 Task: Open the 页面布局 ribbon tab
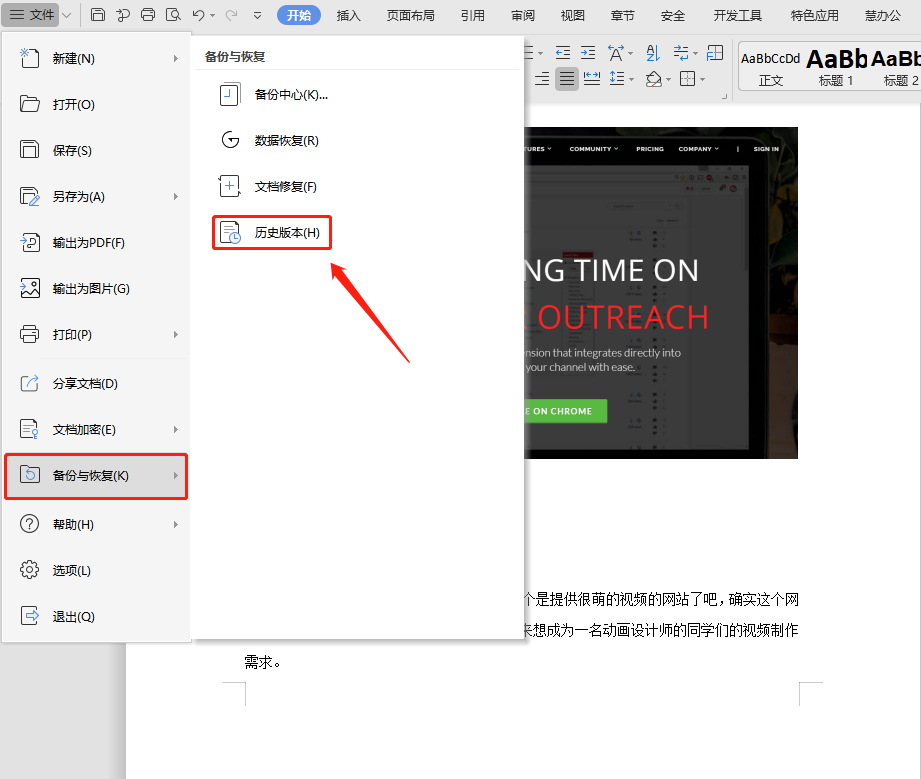(x=411, y=15)
